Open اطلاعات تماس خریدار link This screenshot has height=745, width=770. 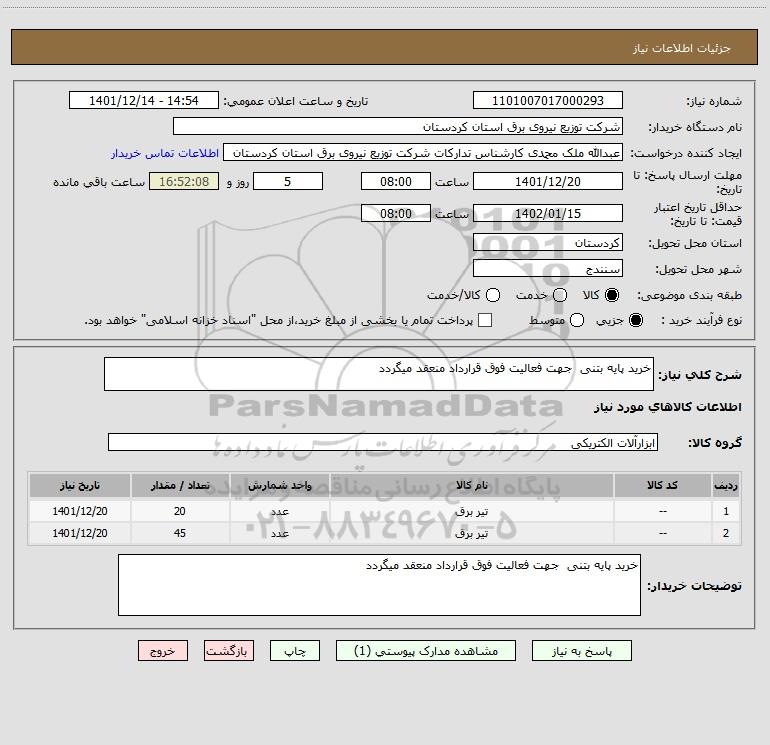[165, 153]
